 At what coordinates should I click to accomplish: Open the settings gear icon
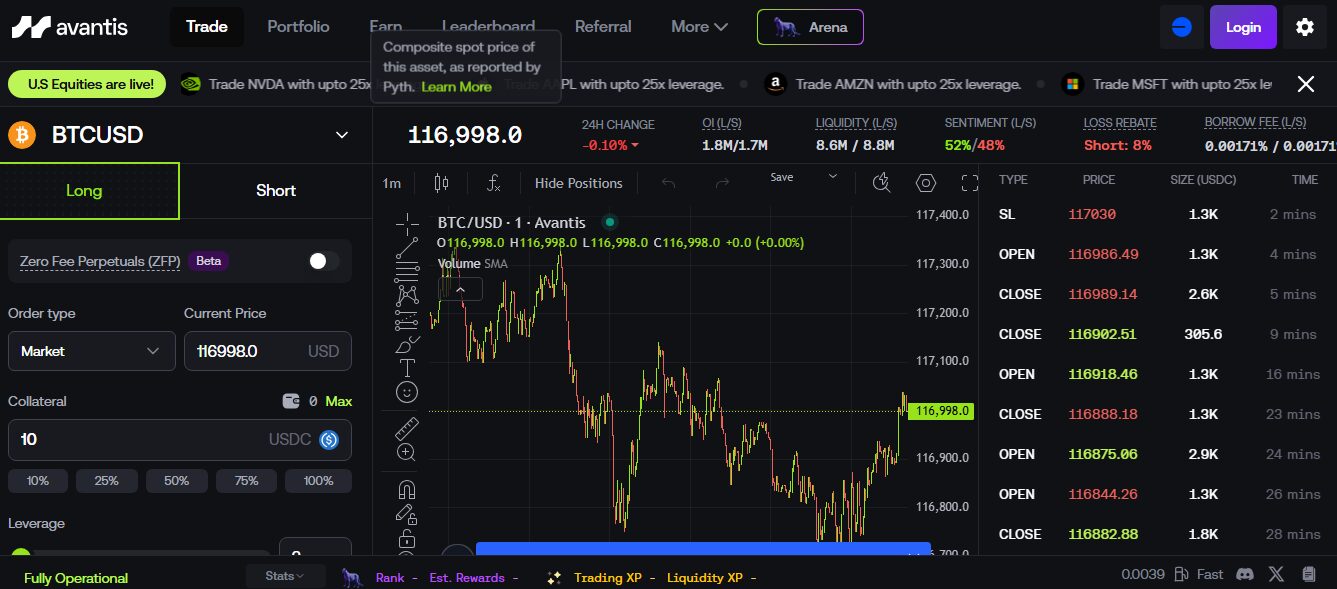1305,27
